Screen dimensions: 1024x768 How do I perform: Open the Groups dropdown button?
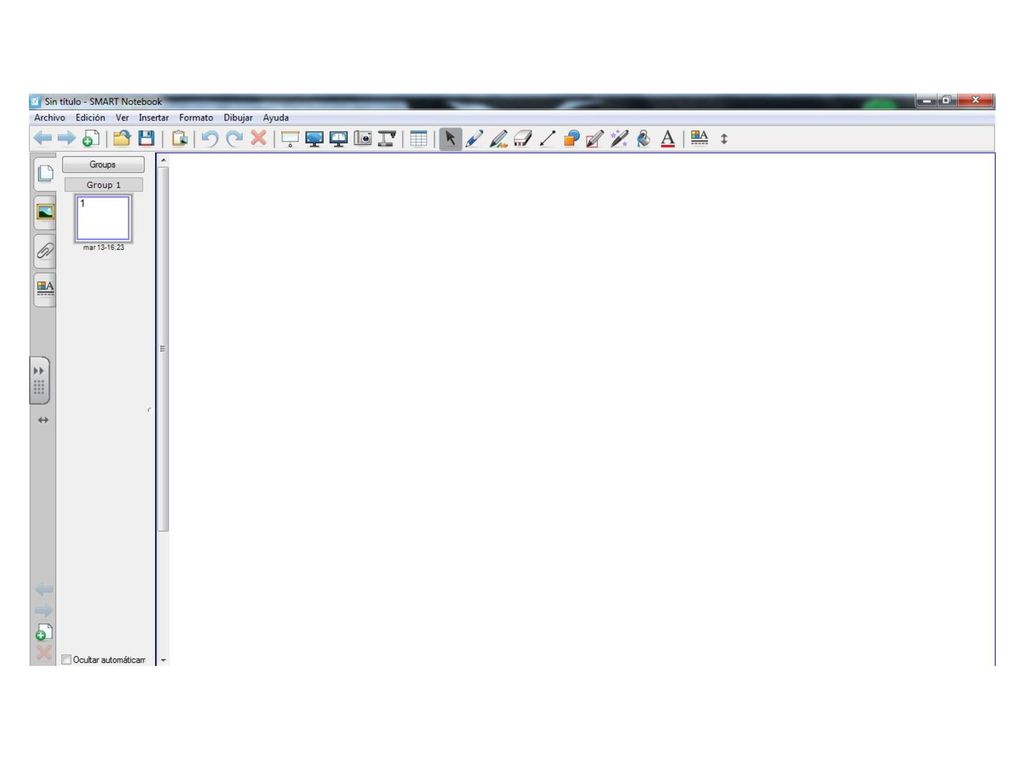pyautogui.click(x=103, y=165)
